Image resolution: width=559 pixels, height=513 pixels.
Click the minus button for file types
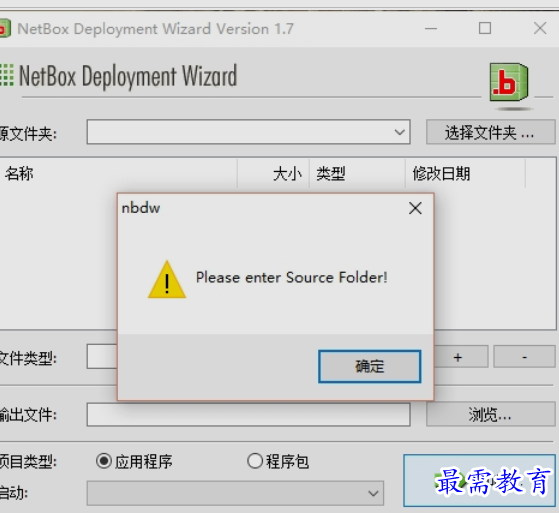(x=524, y=356)
